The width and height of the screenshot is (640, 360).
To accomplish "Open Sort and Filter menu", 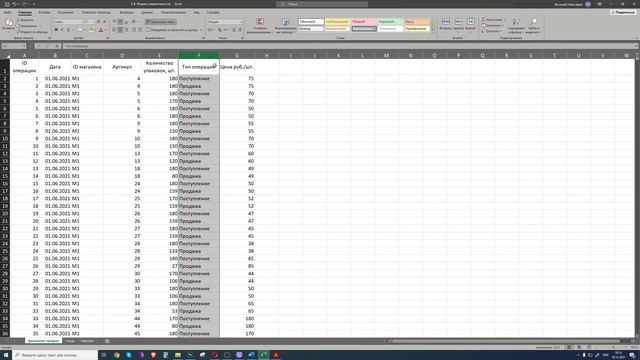I will pyautogui.click(x=516, y=25).
